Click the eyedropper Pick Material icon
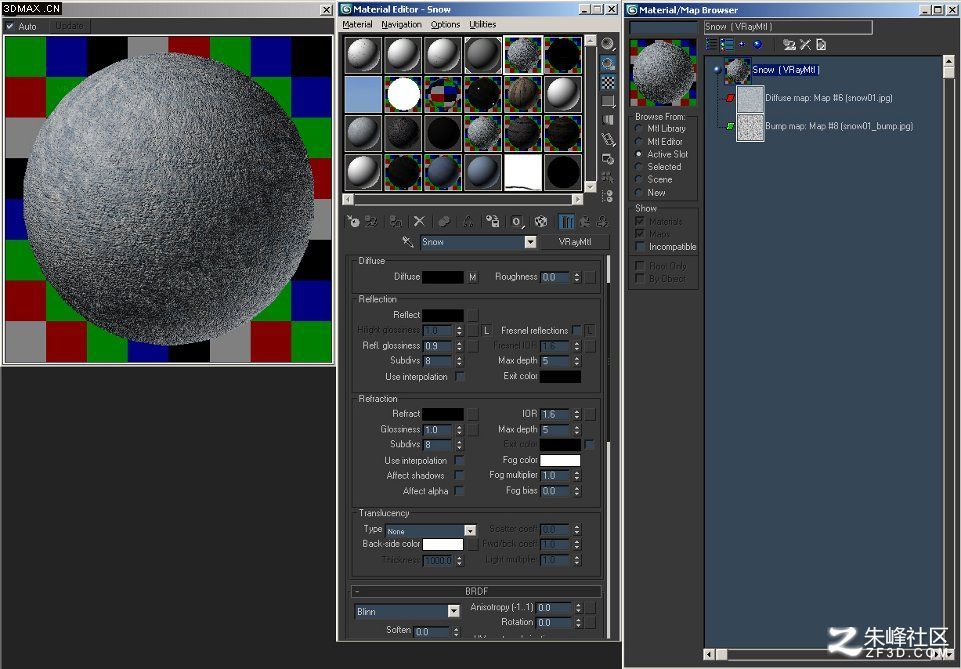Image resolution: width=961 pixels, height=669 pixels. 408,242
